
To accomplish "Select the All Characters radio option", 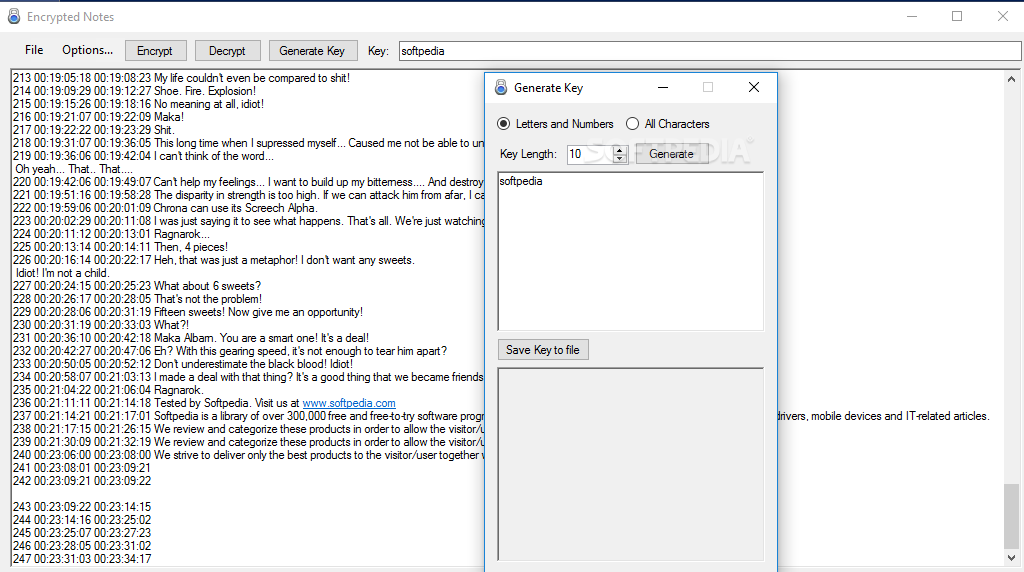I will (667, 124).
